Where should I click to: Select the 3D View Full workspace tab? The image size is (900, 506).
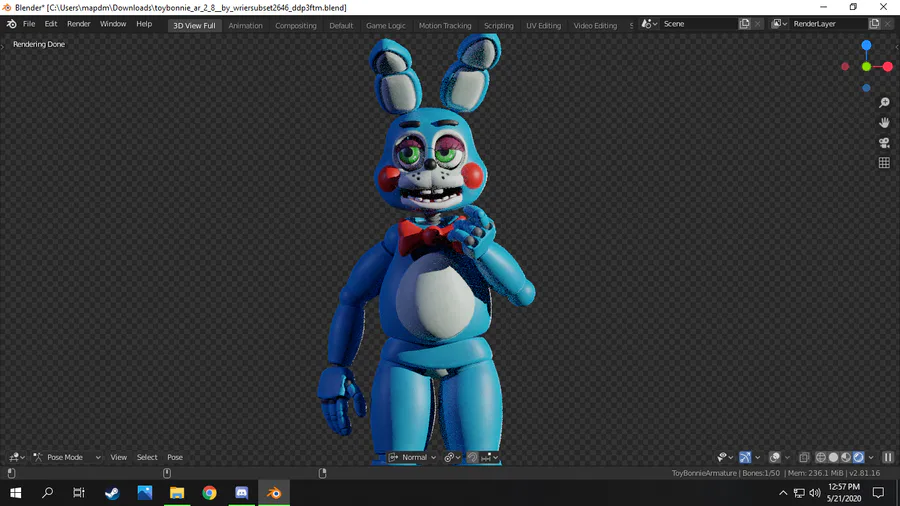[194, 25]
